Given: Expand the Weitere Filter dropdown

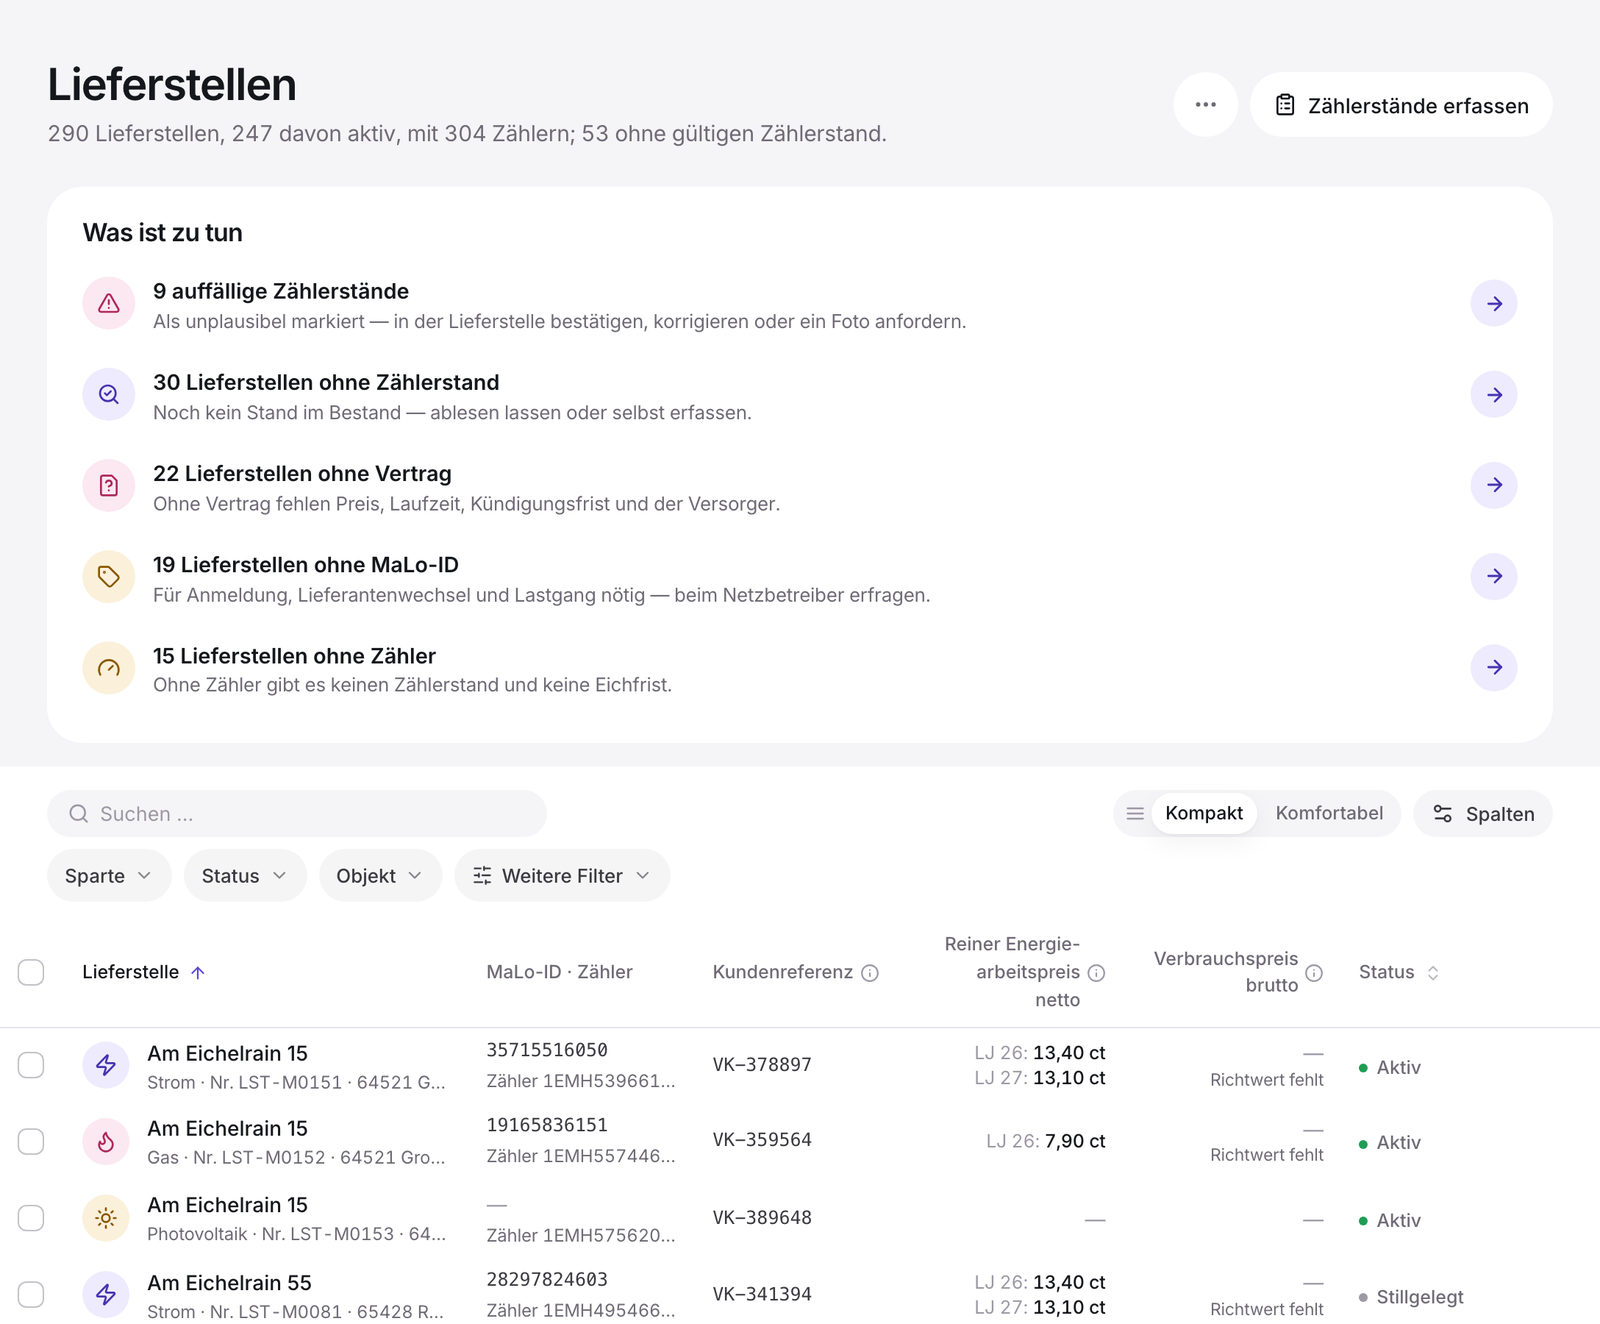Looking at the screenshot, I should (x=562, y=876).
